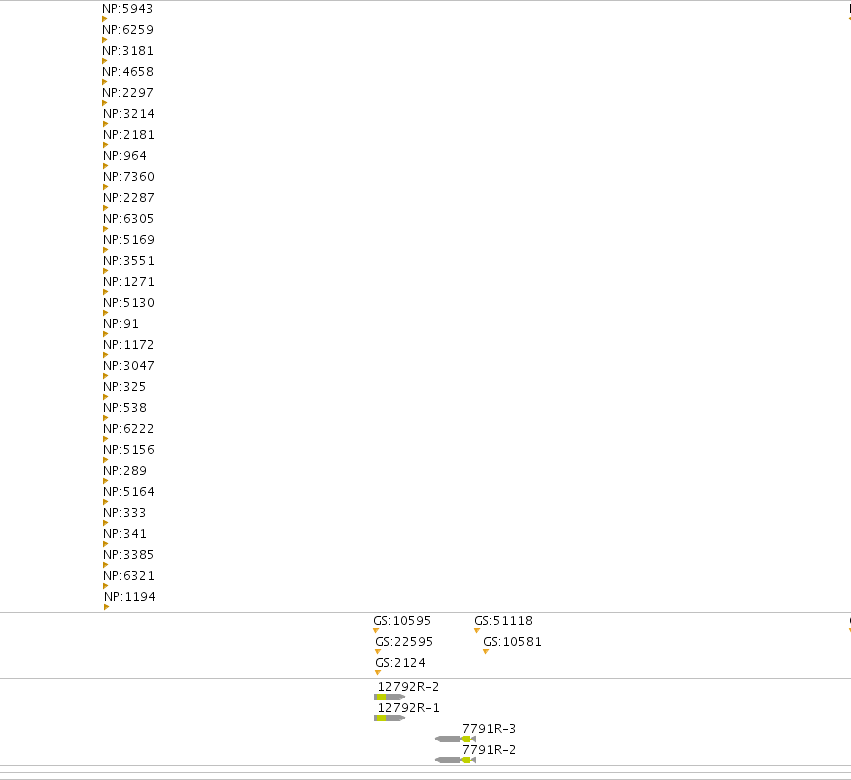
Task: Click the orange arrow marker below NP:1194
Action: coord(106,607)
